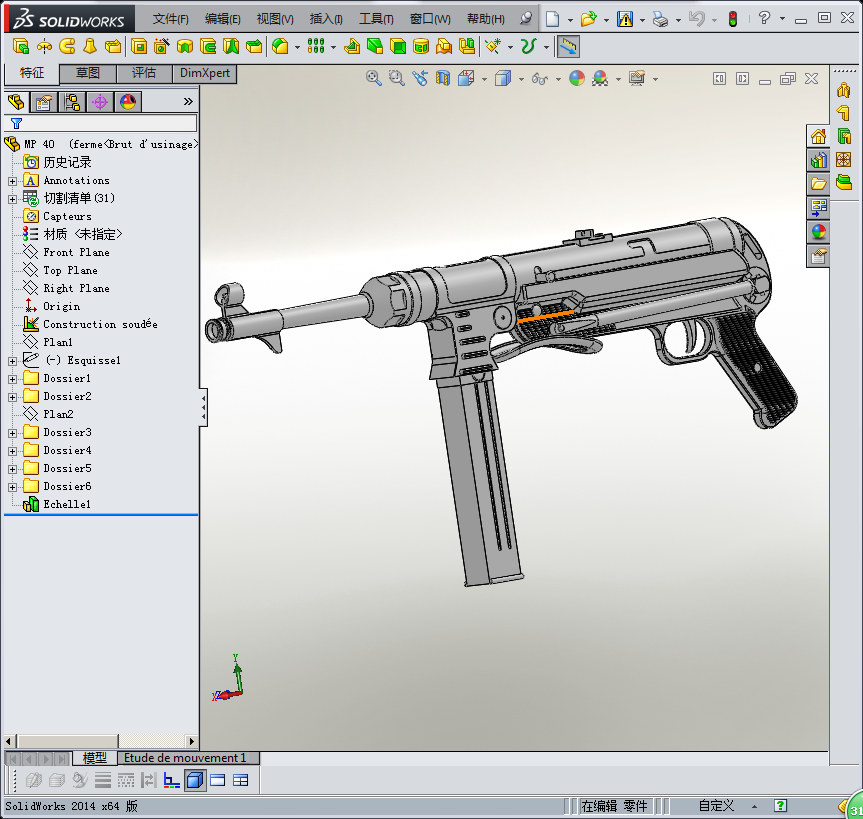This screenshot has width=863, height=819.
Task: Toggle two-view horizontal viewport layout
Action: 218,780
